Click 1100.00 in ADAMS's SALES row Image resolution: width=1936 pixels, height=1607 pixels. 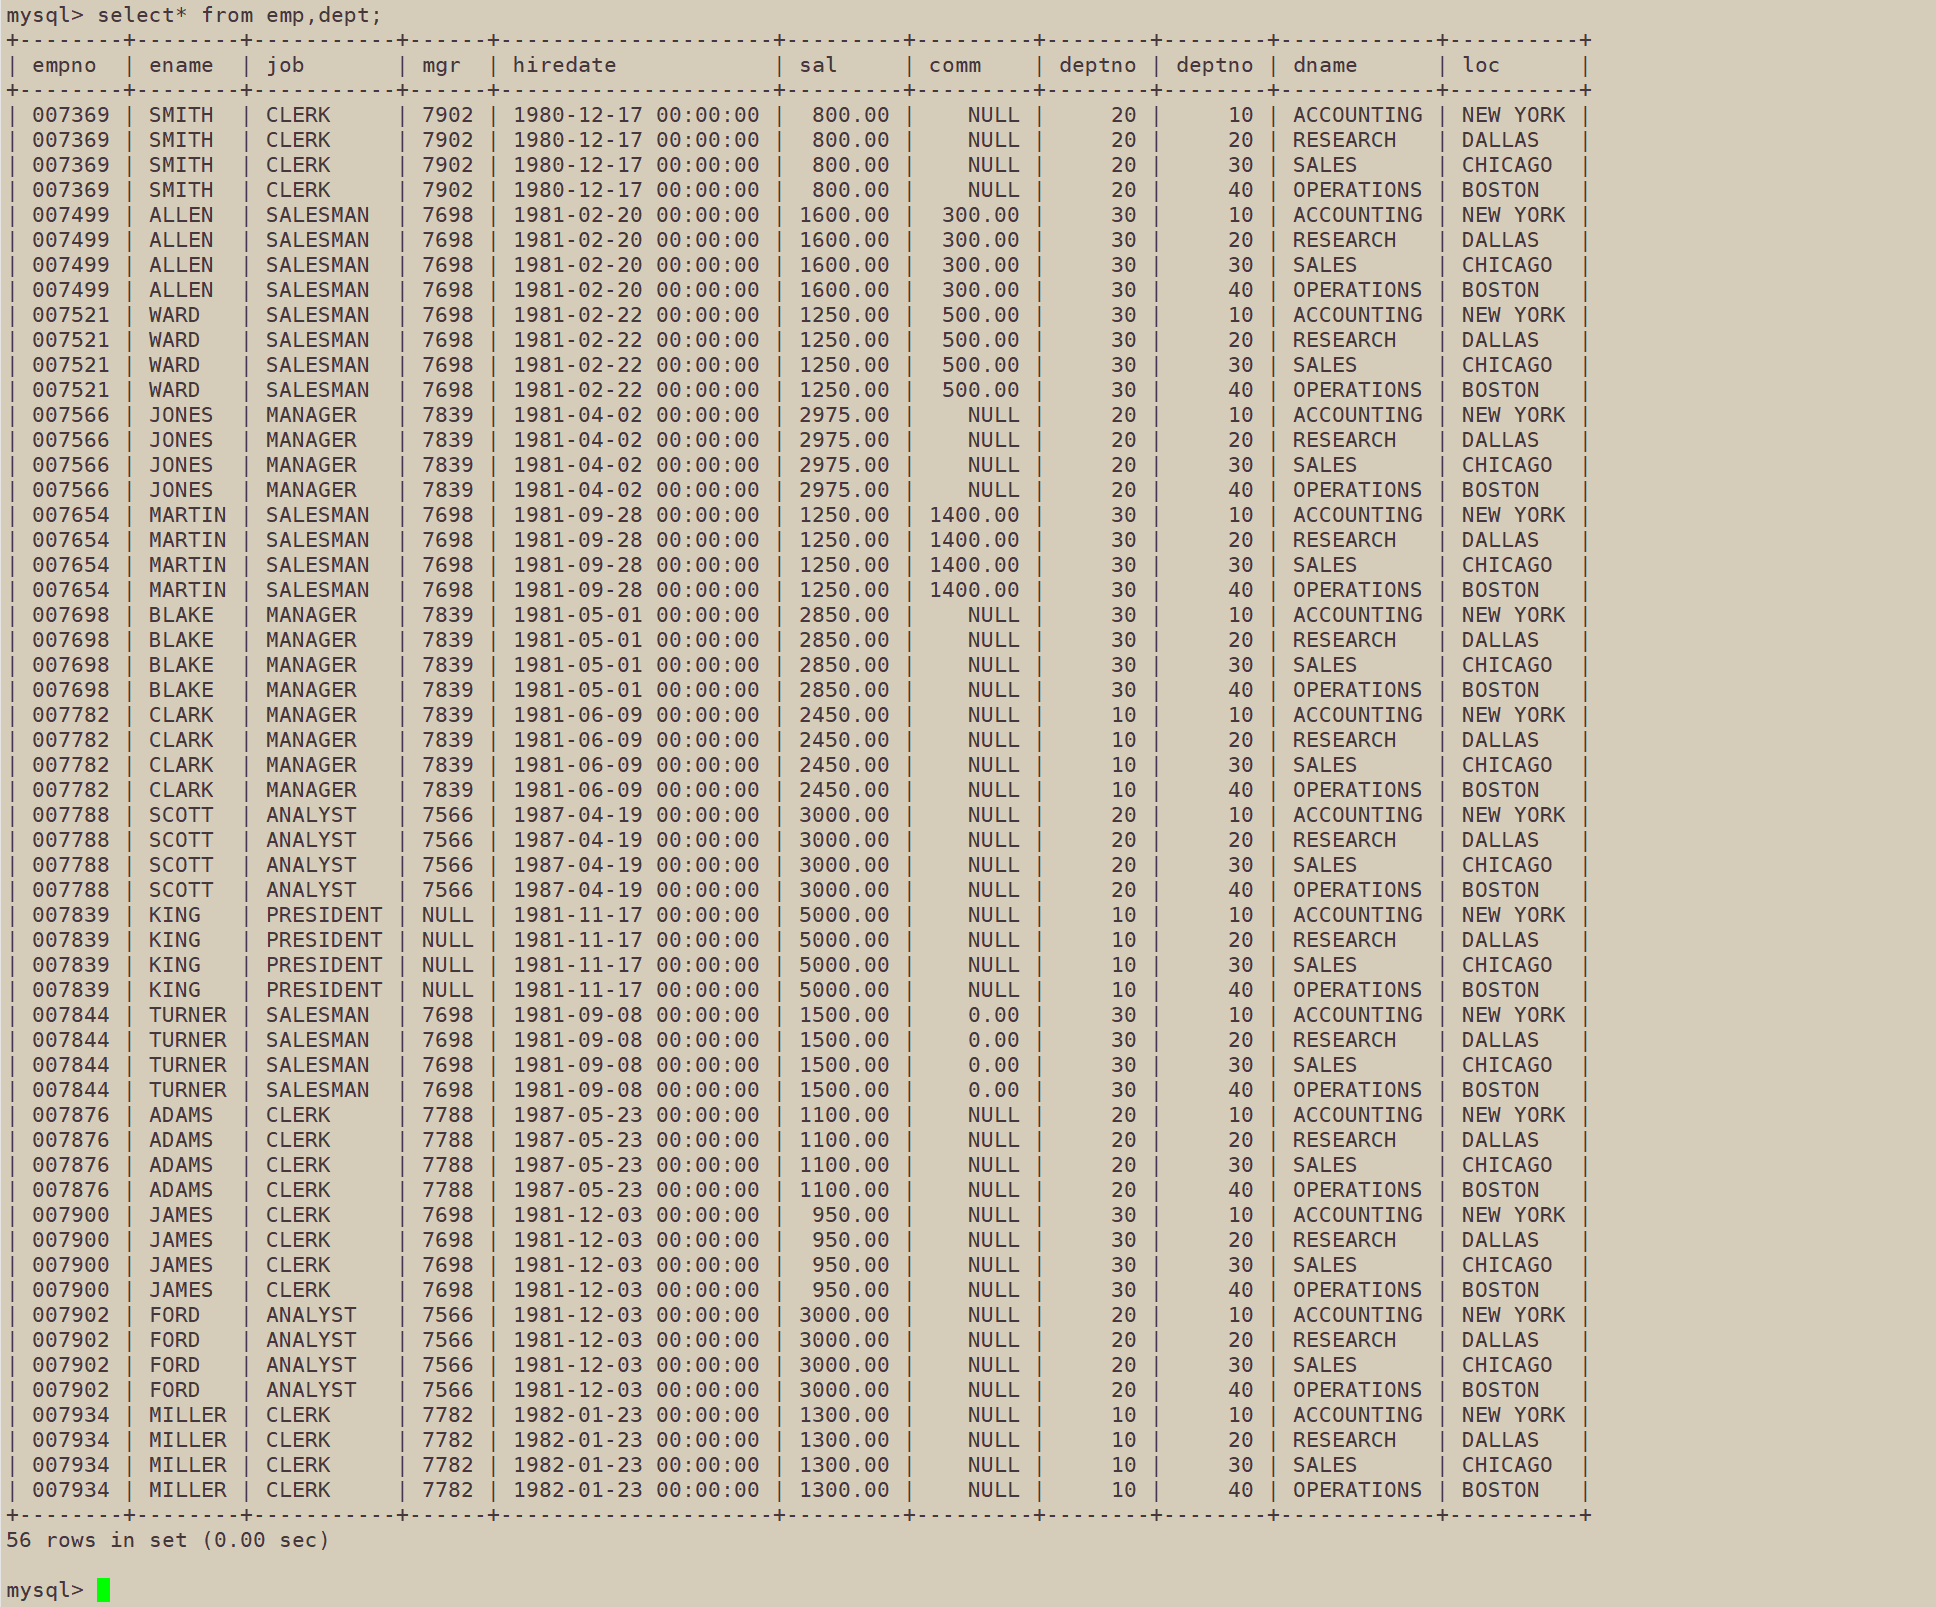(844, 1165)
